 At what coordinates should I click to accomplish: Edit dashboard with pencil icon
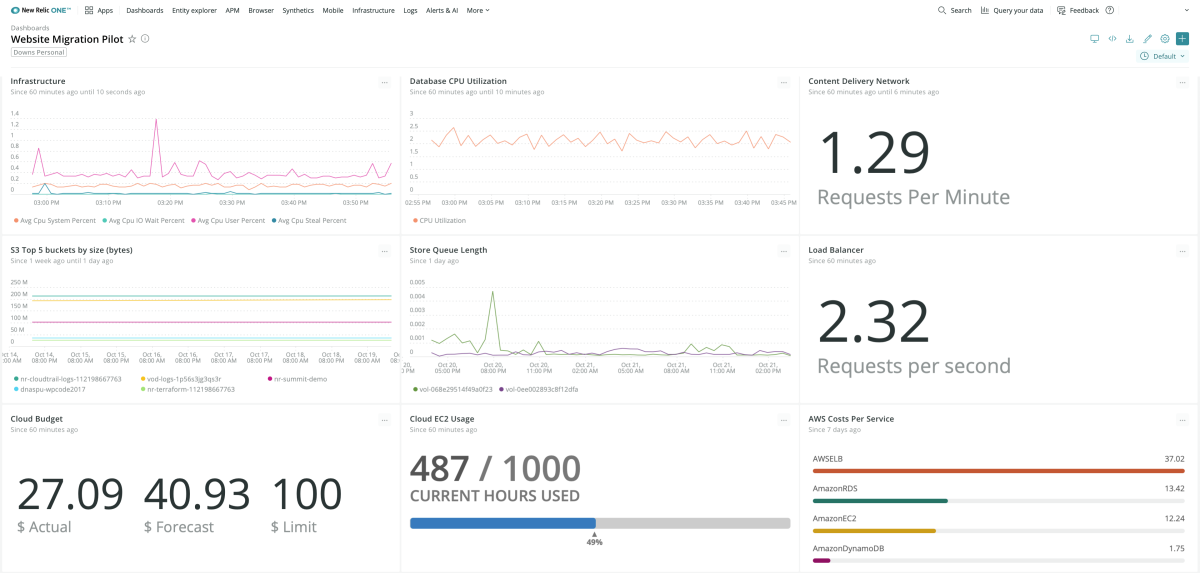point(1147,39)
